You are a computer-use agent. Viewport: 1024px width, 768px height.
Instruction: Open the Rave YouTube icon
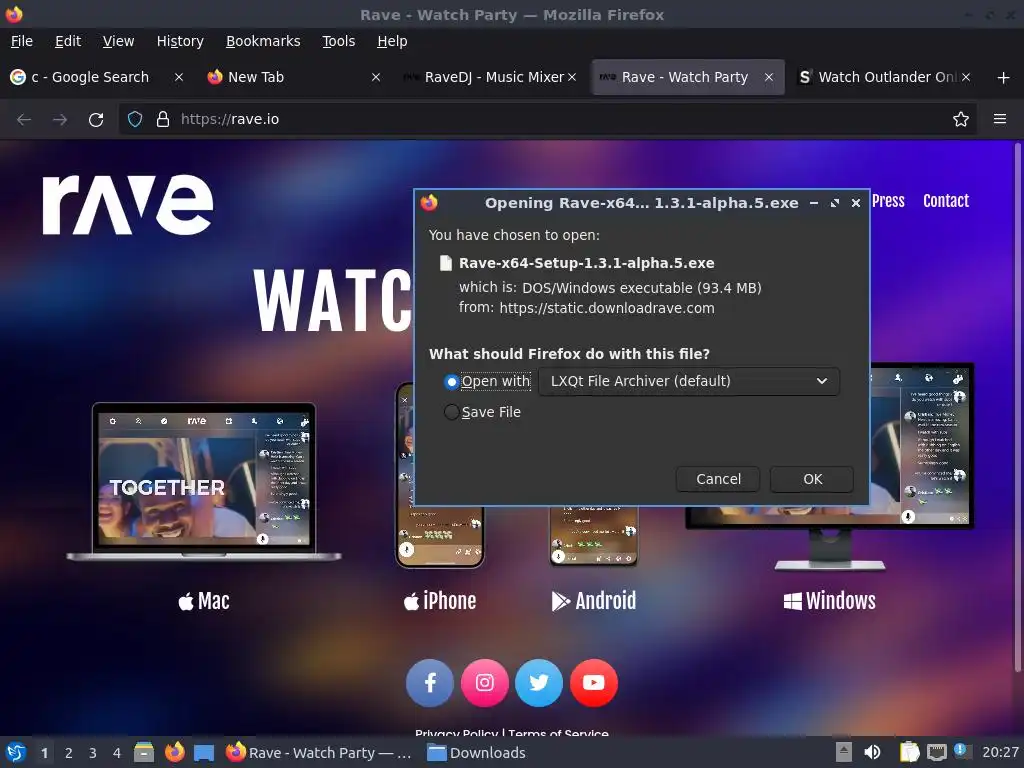[594, 682]
